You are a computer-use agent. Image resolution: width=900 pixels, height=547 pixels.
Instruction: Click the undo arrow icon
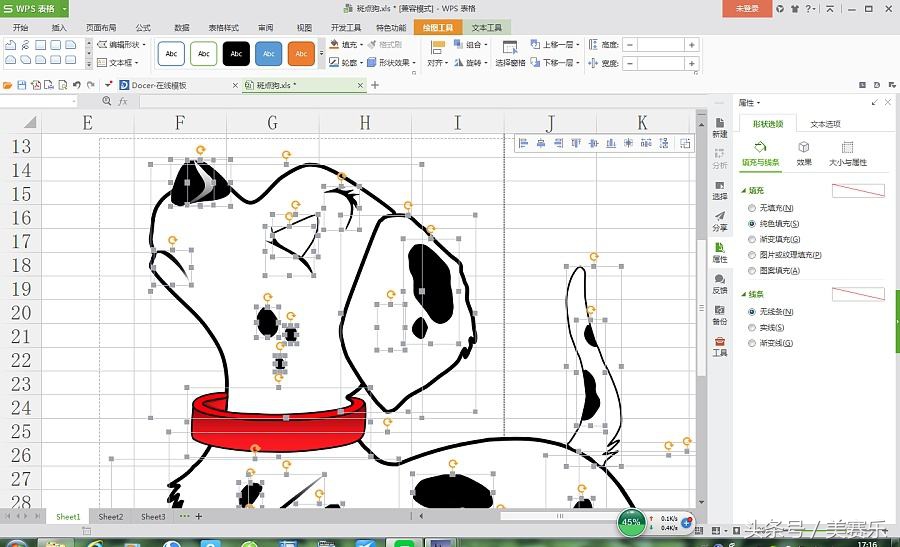76,85
